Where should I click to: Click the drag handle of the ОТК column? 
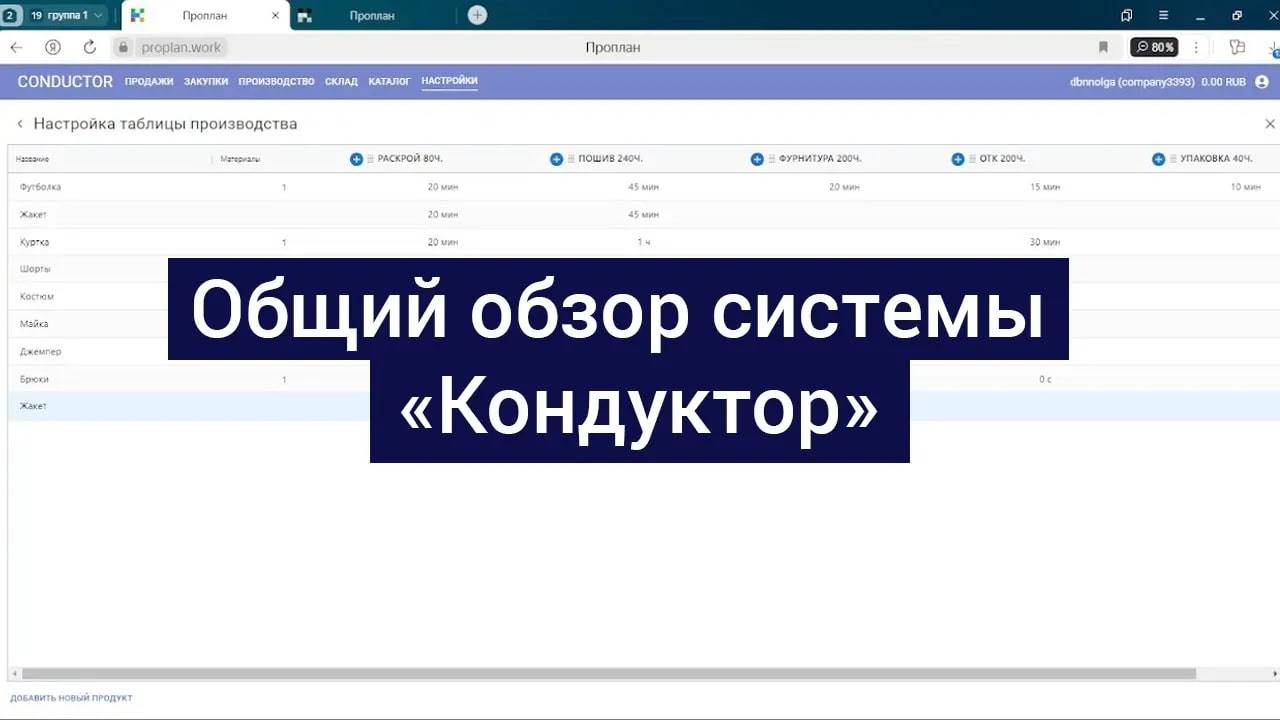972,159
